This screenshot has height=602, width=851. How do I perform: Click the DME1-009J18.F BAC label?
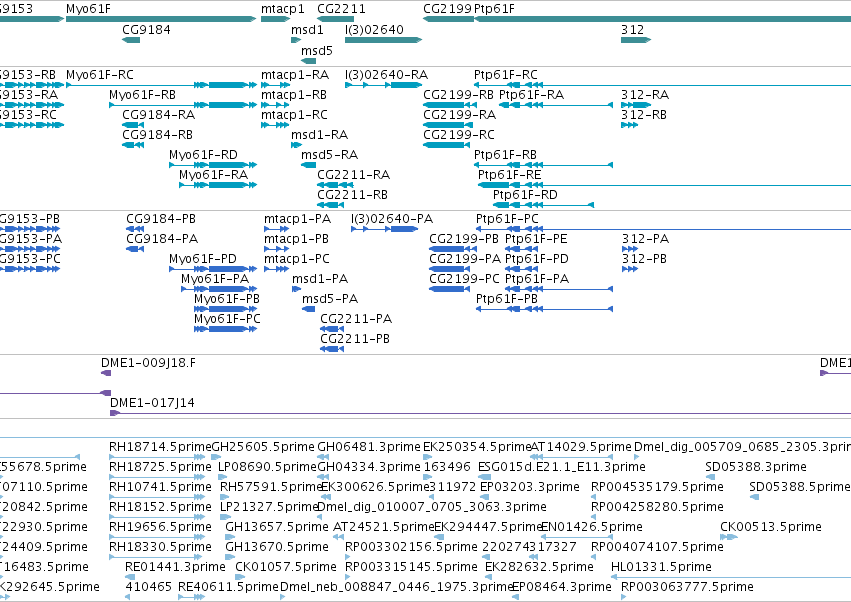(149, 363)
